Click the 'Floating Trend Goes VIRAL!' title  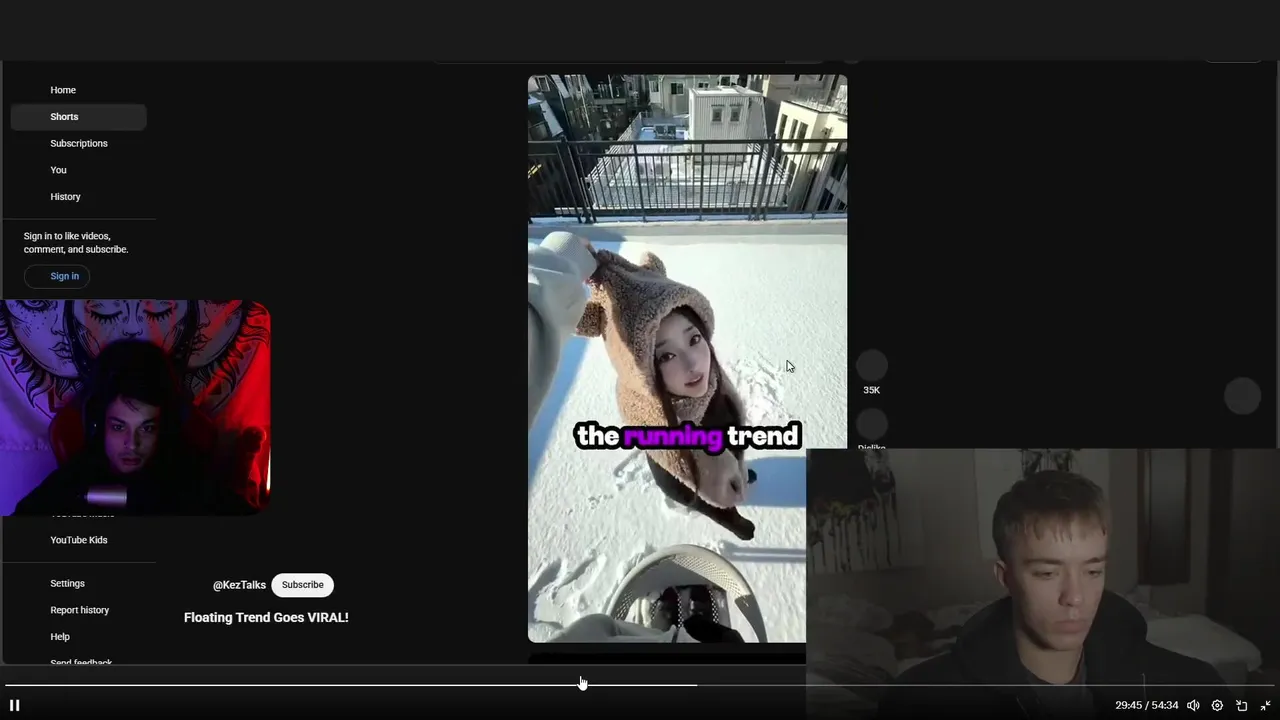266,618
